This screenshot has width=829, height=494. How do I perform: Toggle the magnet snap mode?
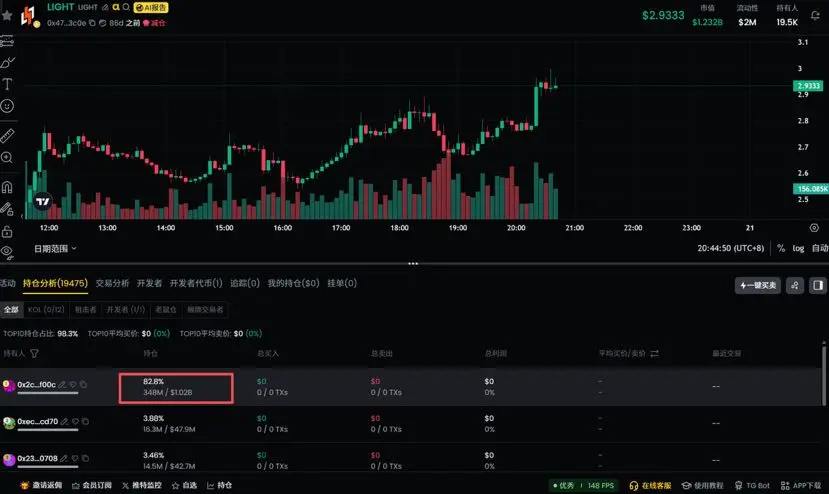pyautogui.click(x=7, y=187)
